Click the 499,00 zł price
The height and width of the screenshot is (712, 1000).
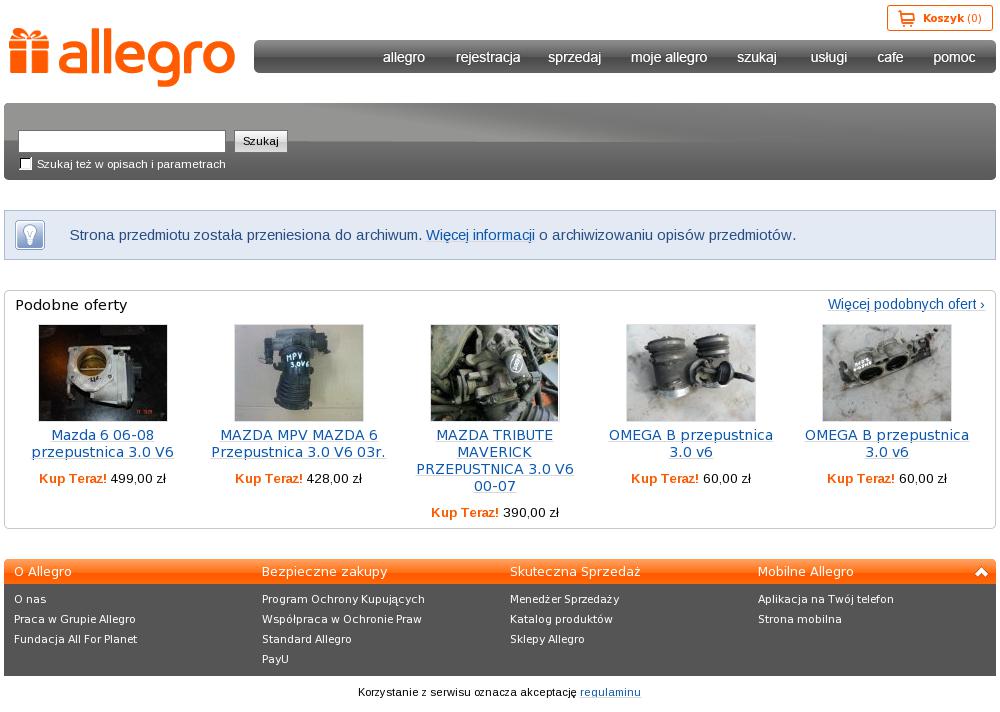pos(138,478)
